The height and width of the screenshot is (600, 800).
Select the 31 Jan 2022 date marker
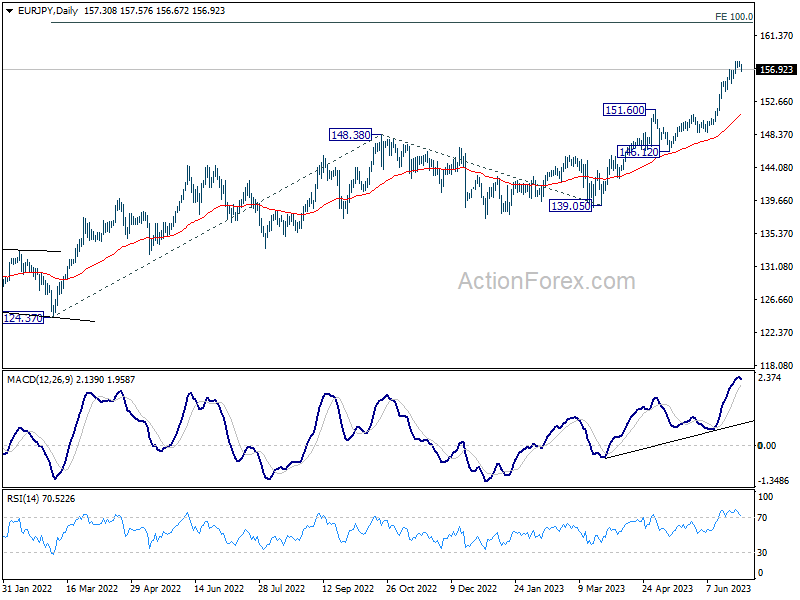pyautogui.click(x=28, y=588)
